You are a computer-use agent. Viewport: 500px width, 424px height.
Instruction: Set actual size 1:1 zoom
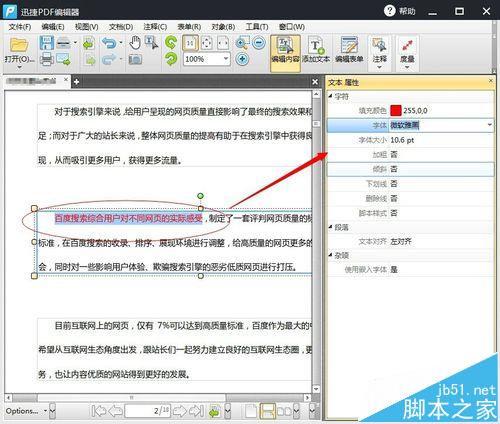point(190,43)
